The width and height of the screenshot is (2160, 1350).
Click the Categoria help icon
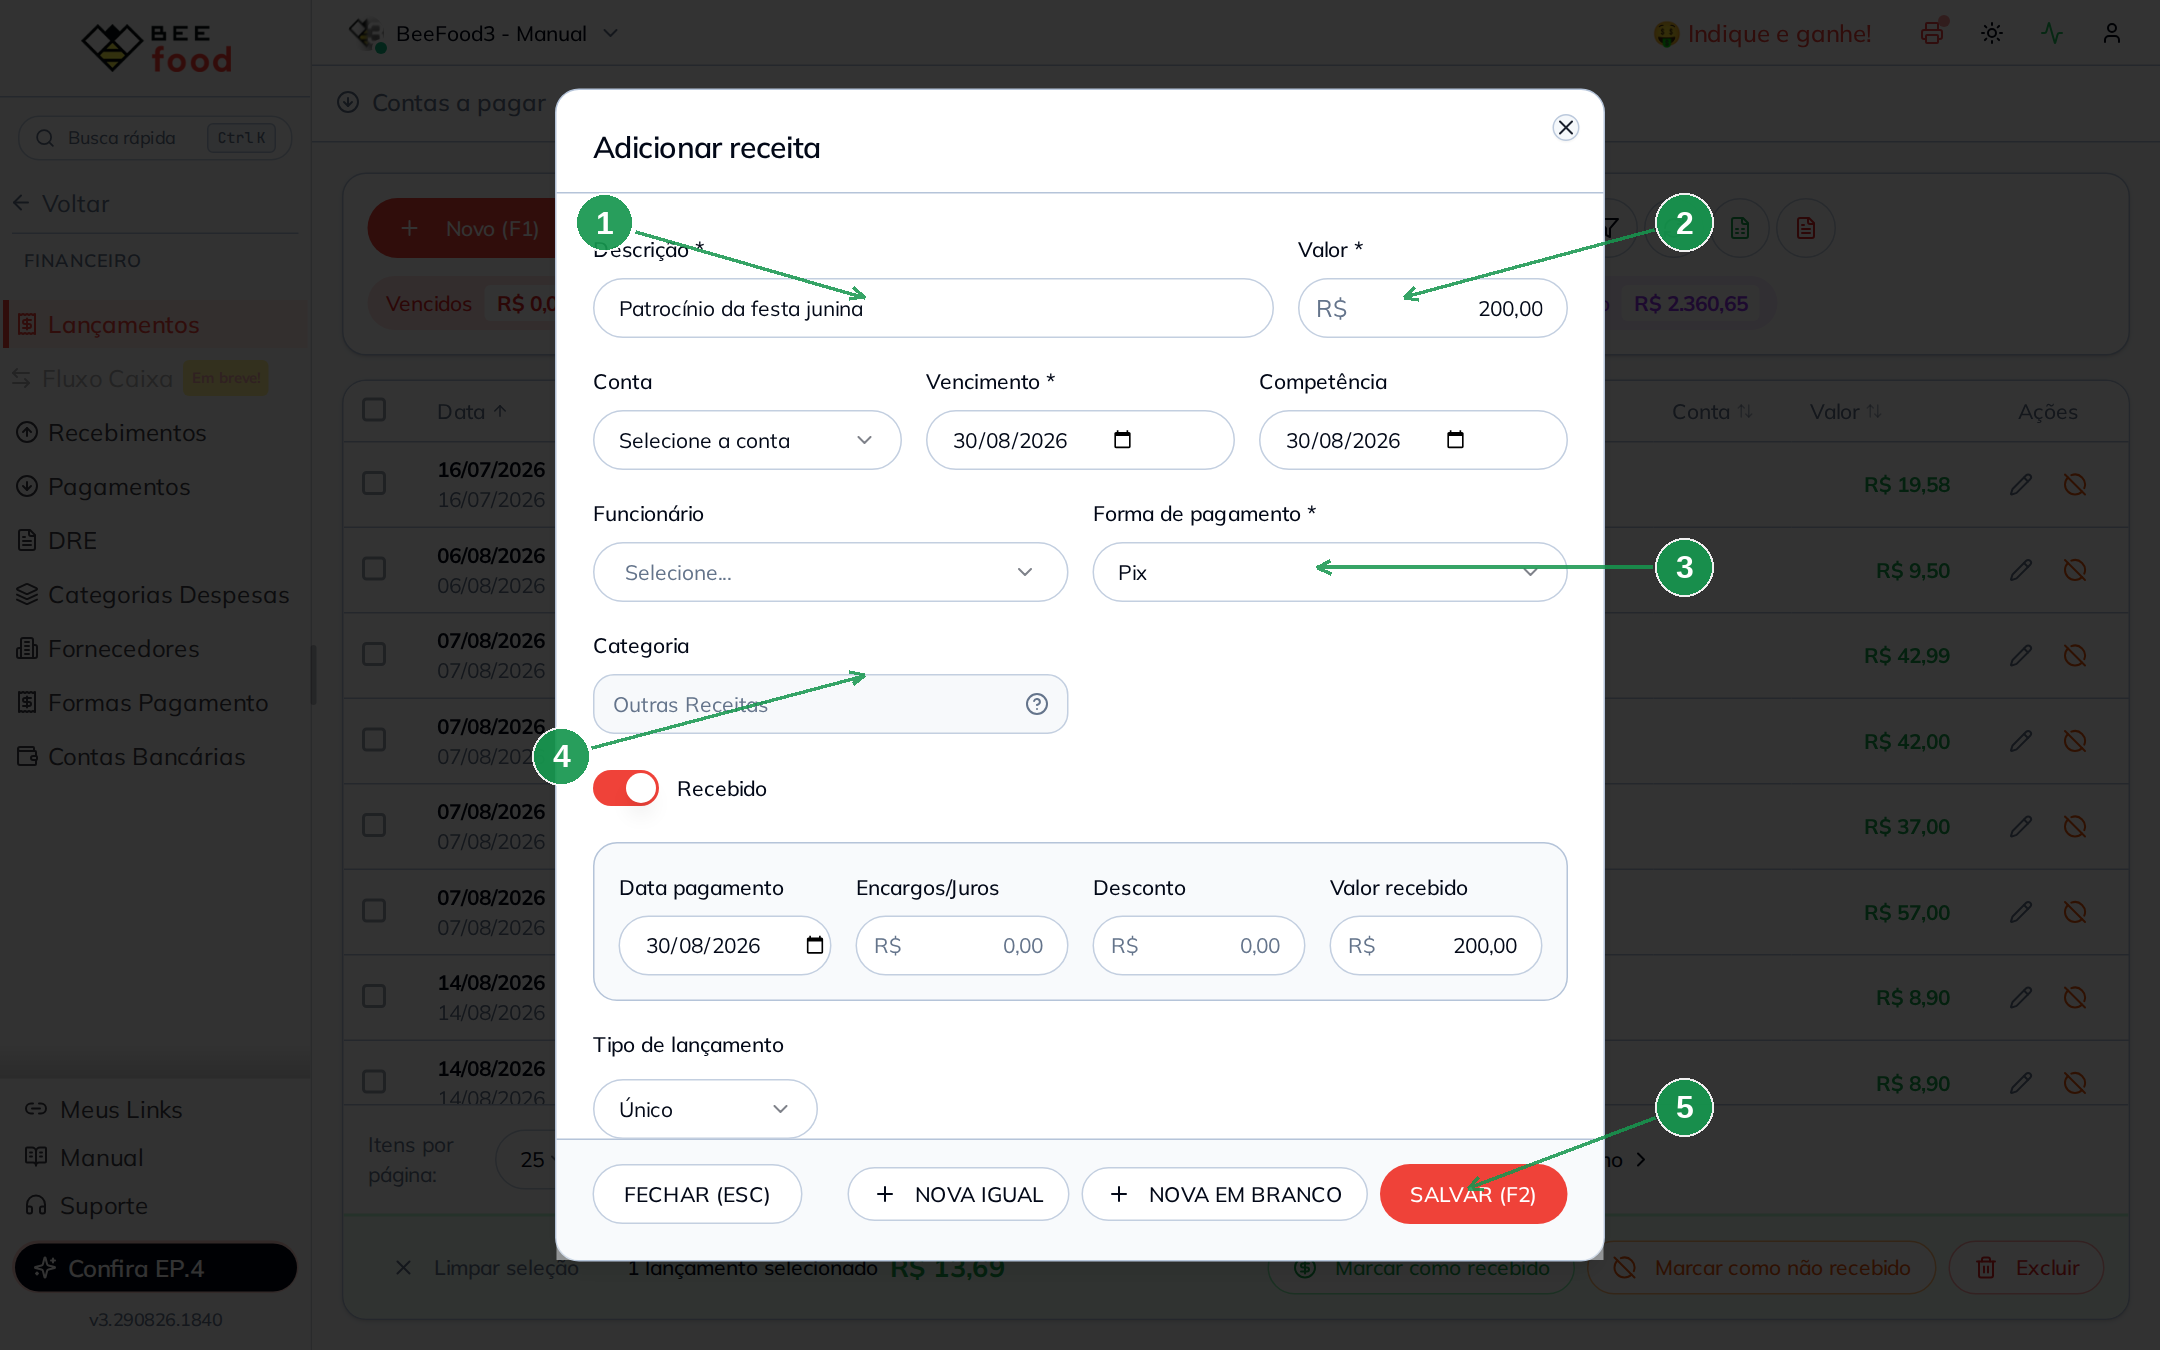(x=1037, y=704)
